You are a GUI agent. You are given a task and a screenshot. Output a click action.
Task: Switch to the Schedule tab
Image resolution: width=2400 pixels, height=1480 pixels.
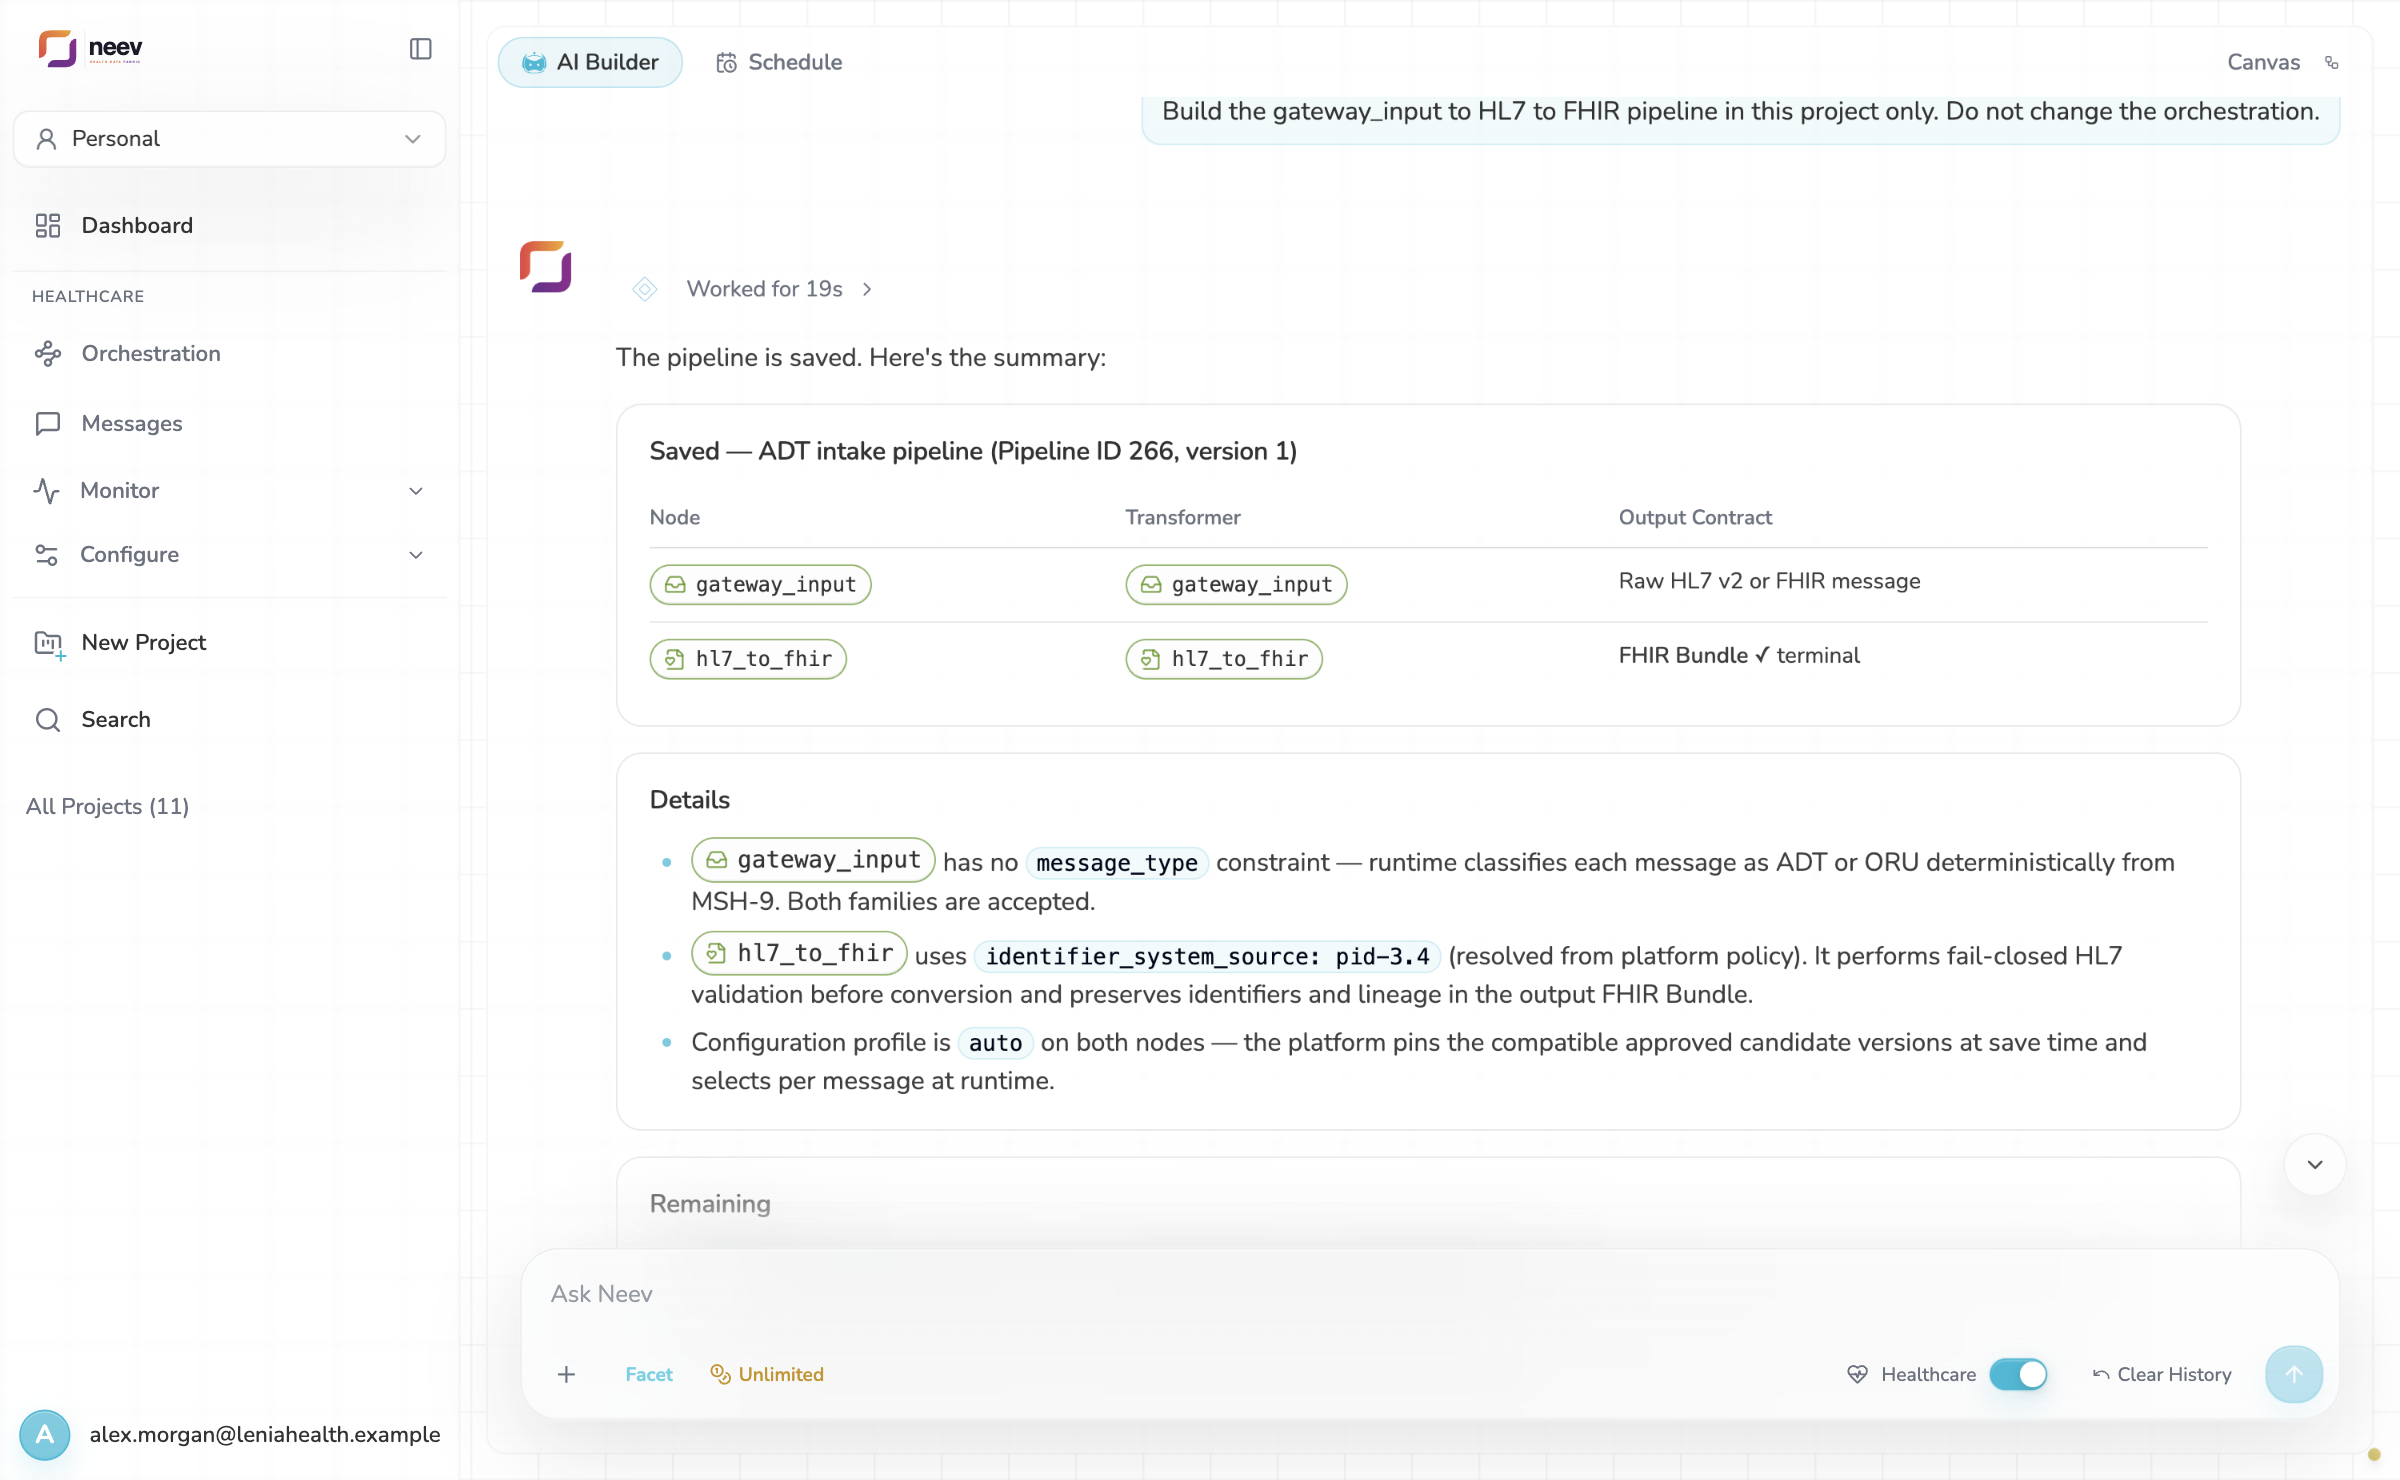pyautogui.click(x=779, y=62)
